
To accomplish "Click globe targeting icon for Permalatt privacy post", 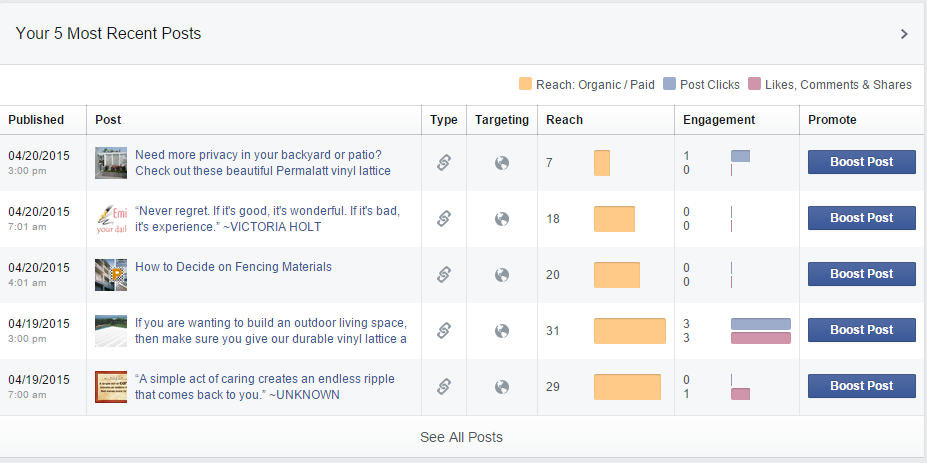I will click(x=502, y=163).
